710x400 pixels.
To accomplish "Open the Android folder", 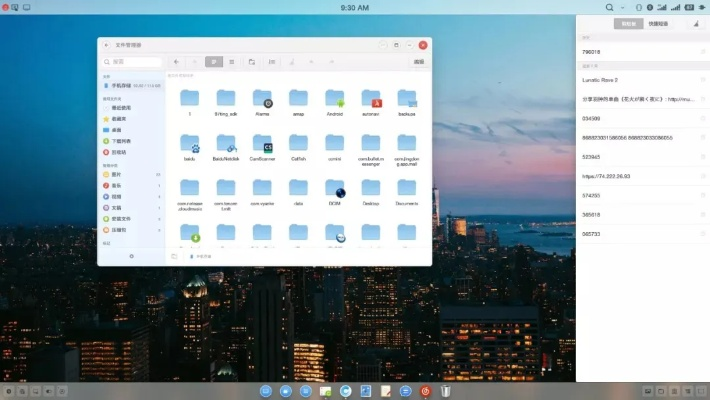I will click(335, 99).
